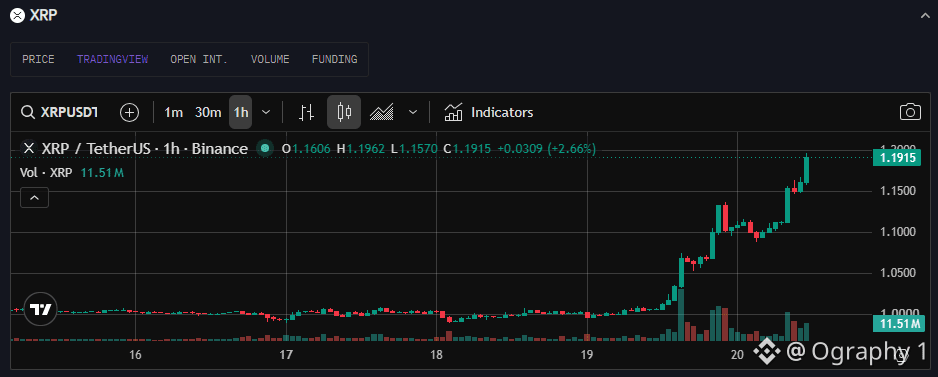Click the XRP / TetherUS · 1h · Binance title
The height and width of the screenshot is (377, 938).
click(145, 148)
